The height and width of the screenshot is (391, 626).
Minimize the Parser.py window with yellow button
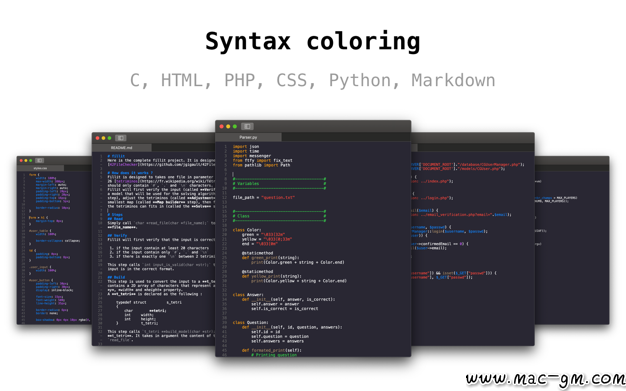pos(228,126)
